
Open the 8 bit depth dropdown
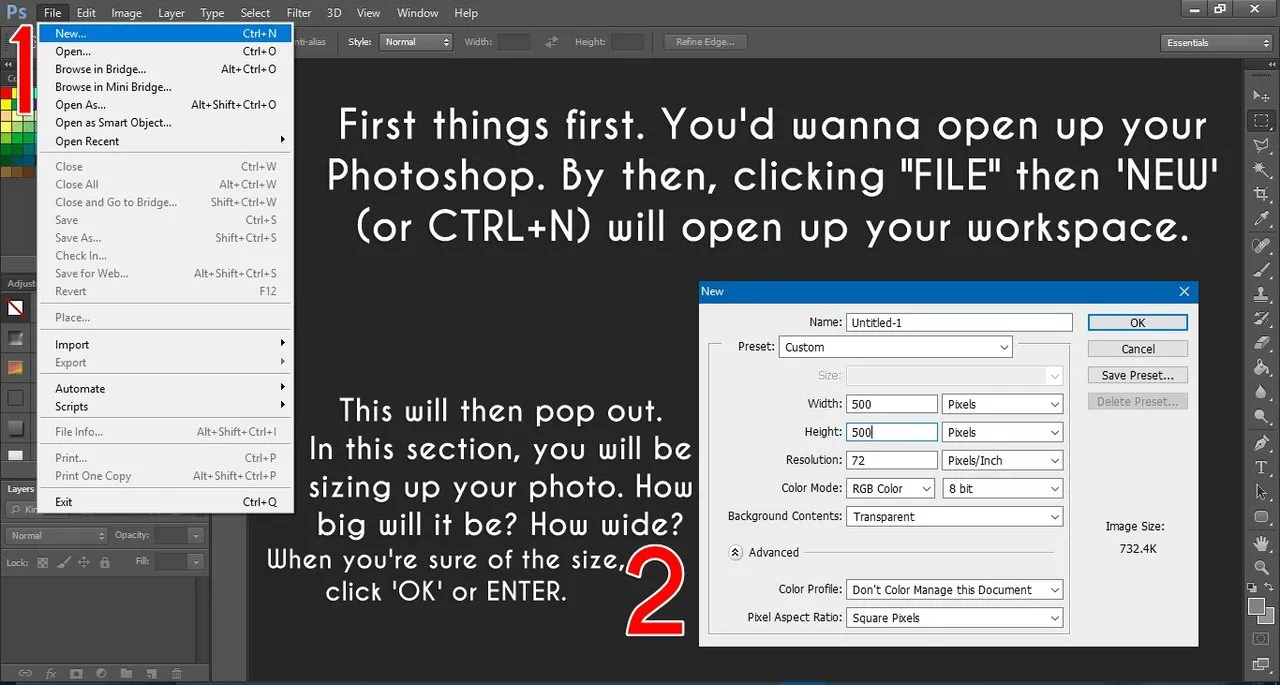[1002, 488]
